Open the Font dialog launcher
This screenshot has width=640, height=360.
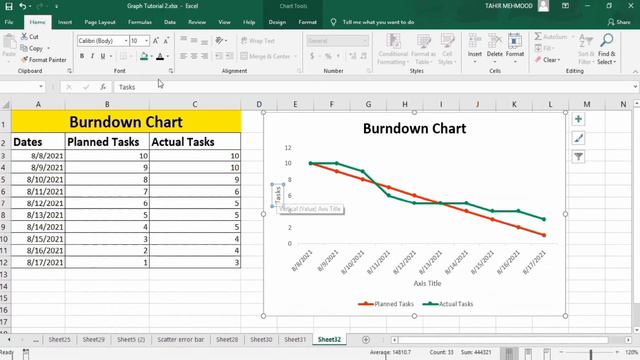171,71
